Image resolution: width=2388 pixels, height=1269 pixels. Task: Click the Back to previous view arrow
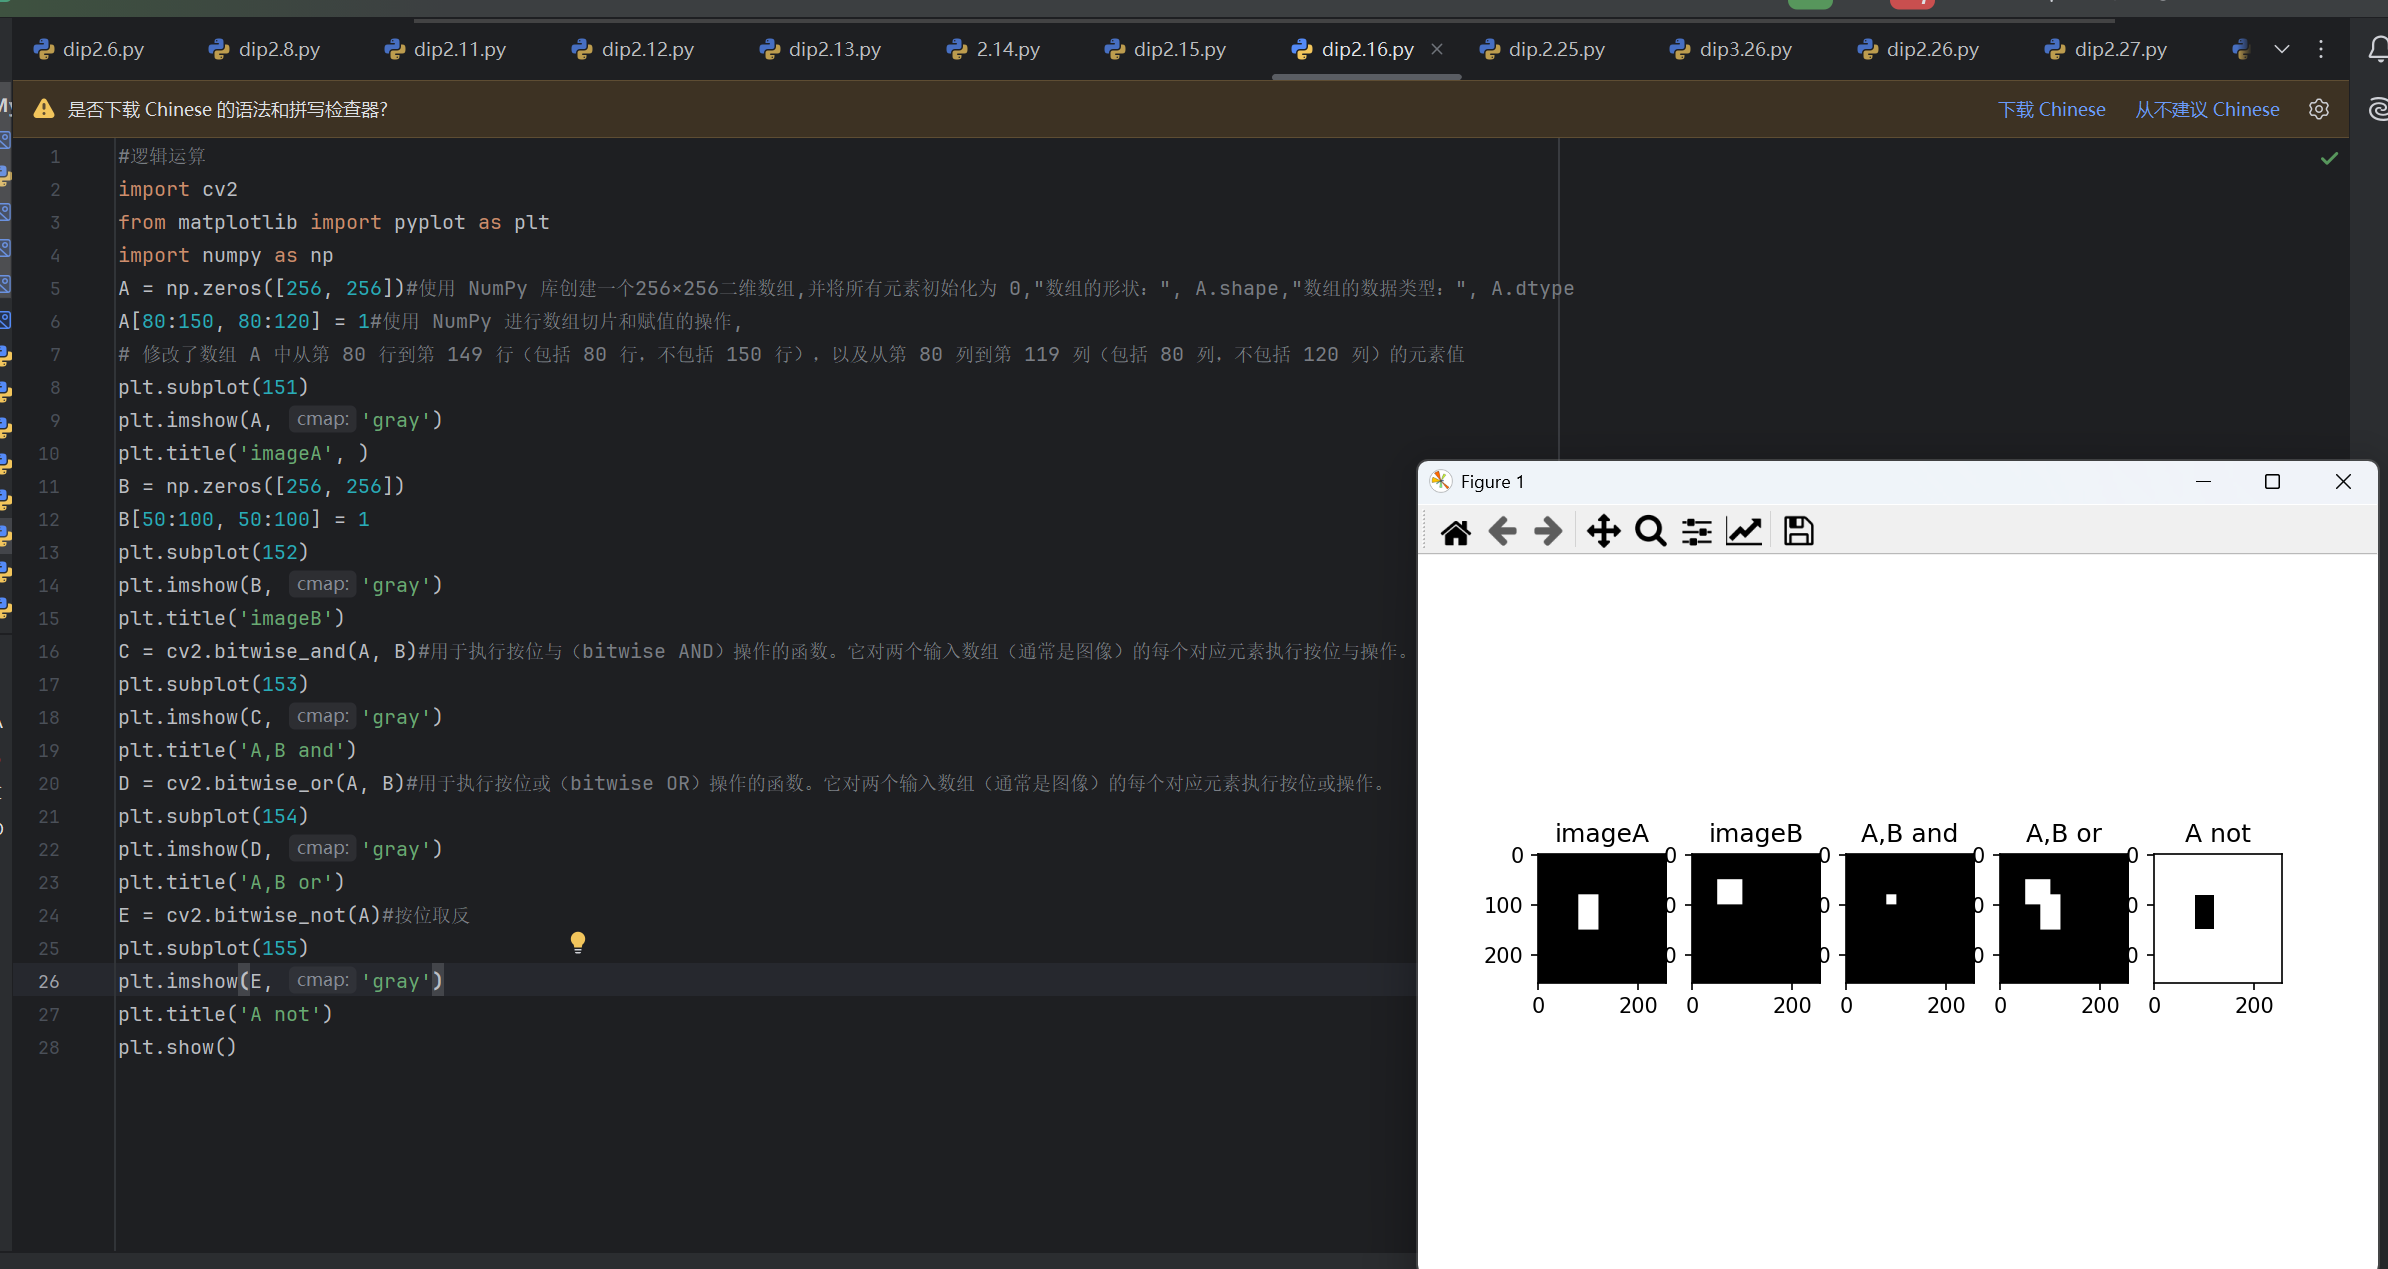pos(1502,531)
